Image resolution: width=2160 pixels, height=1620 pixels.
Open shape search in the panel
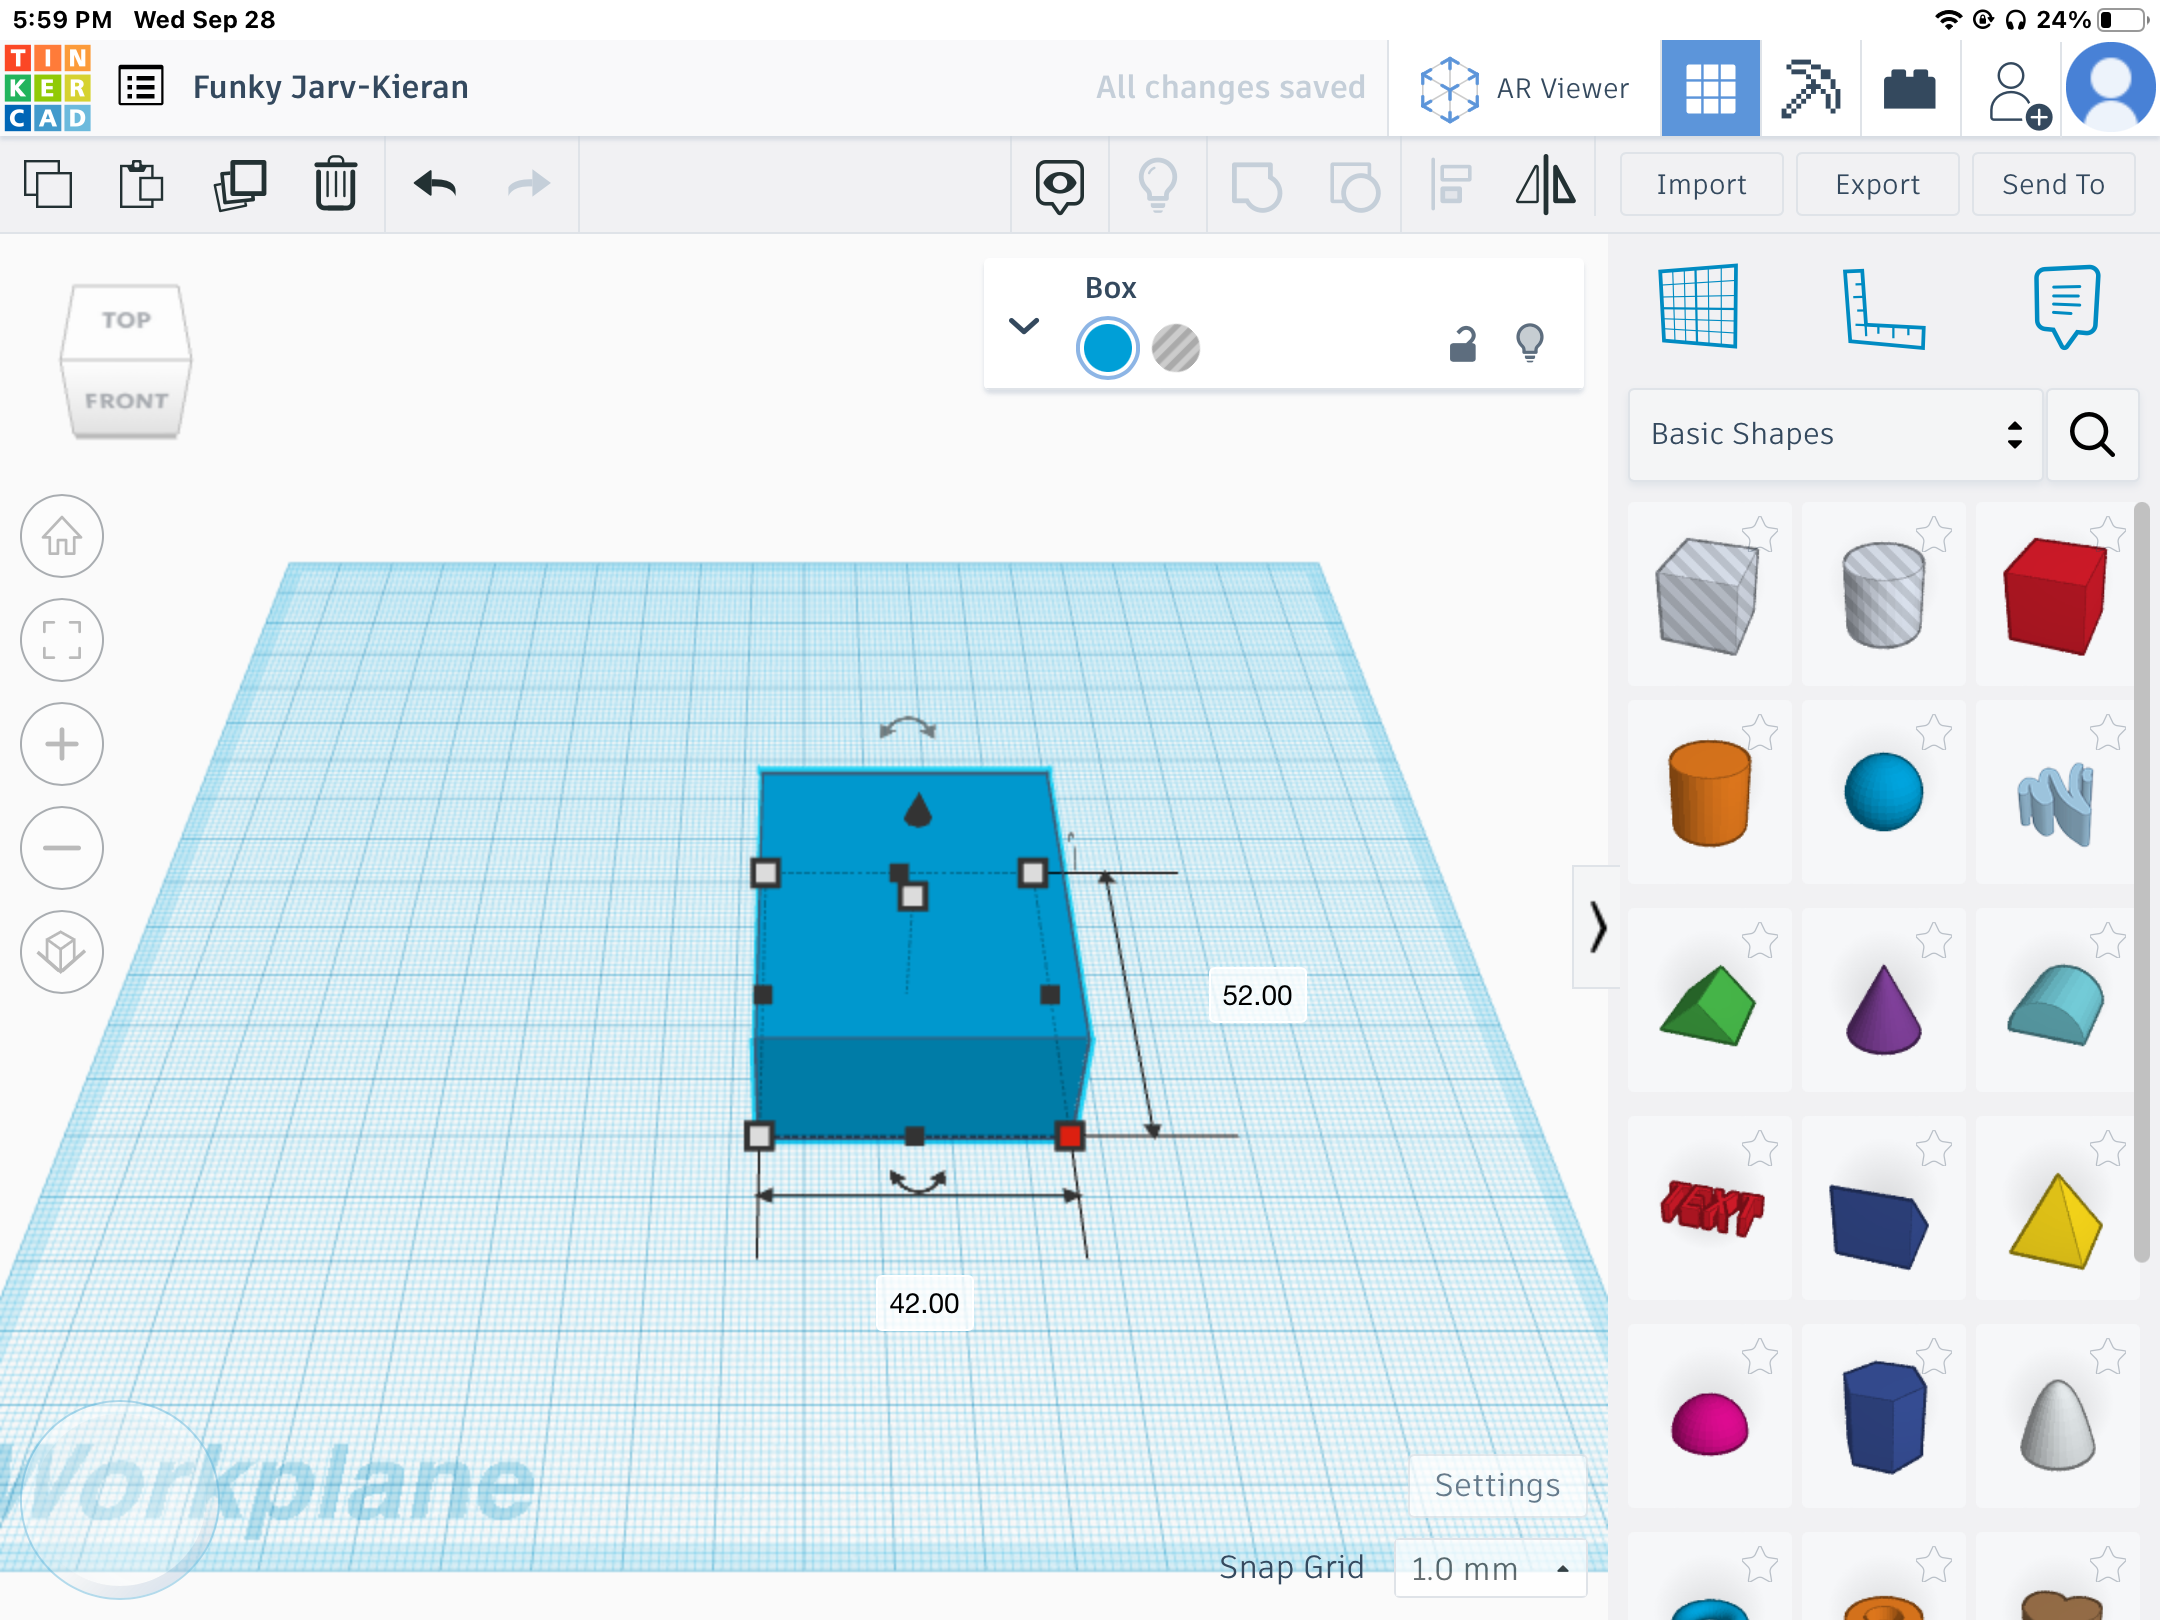(2093, 435)
